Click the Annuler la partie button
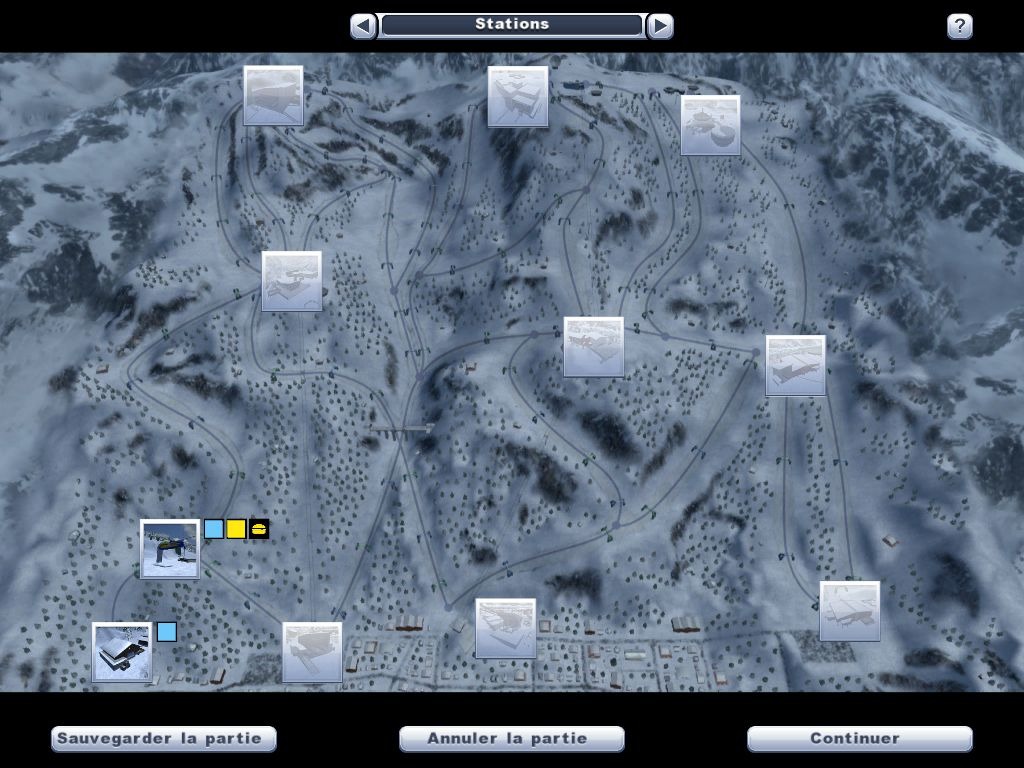This screenshot has width=1024, height=768. [511, 739]
